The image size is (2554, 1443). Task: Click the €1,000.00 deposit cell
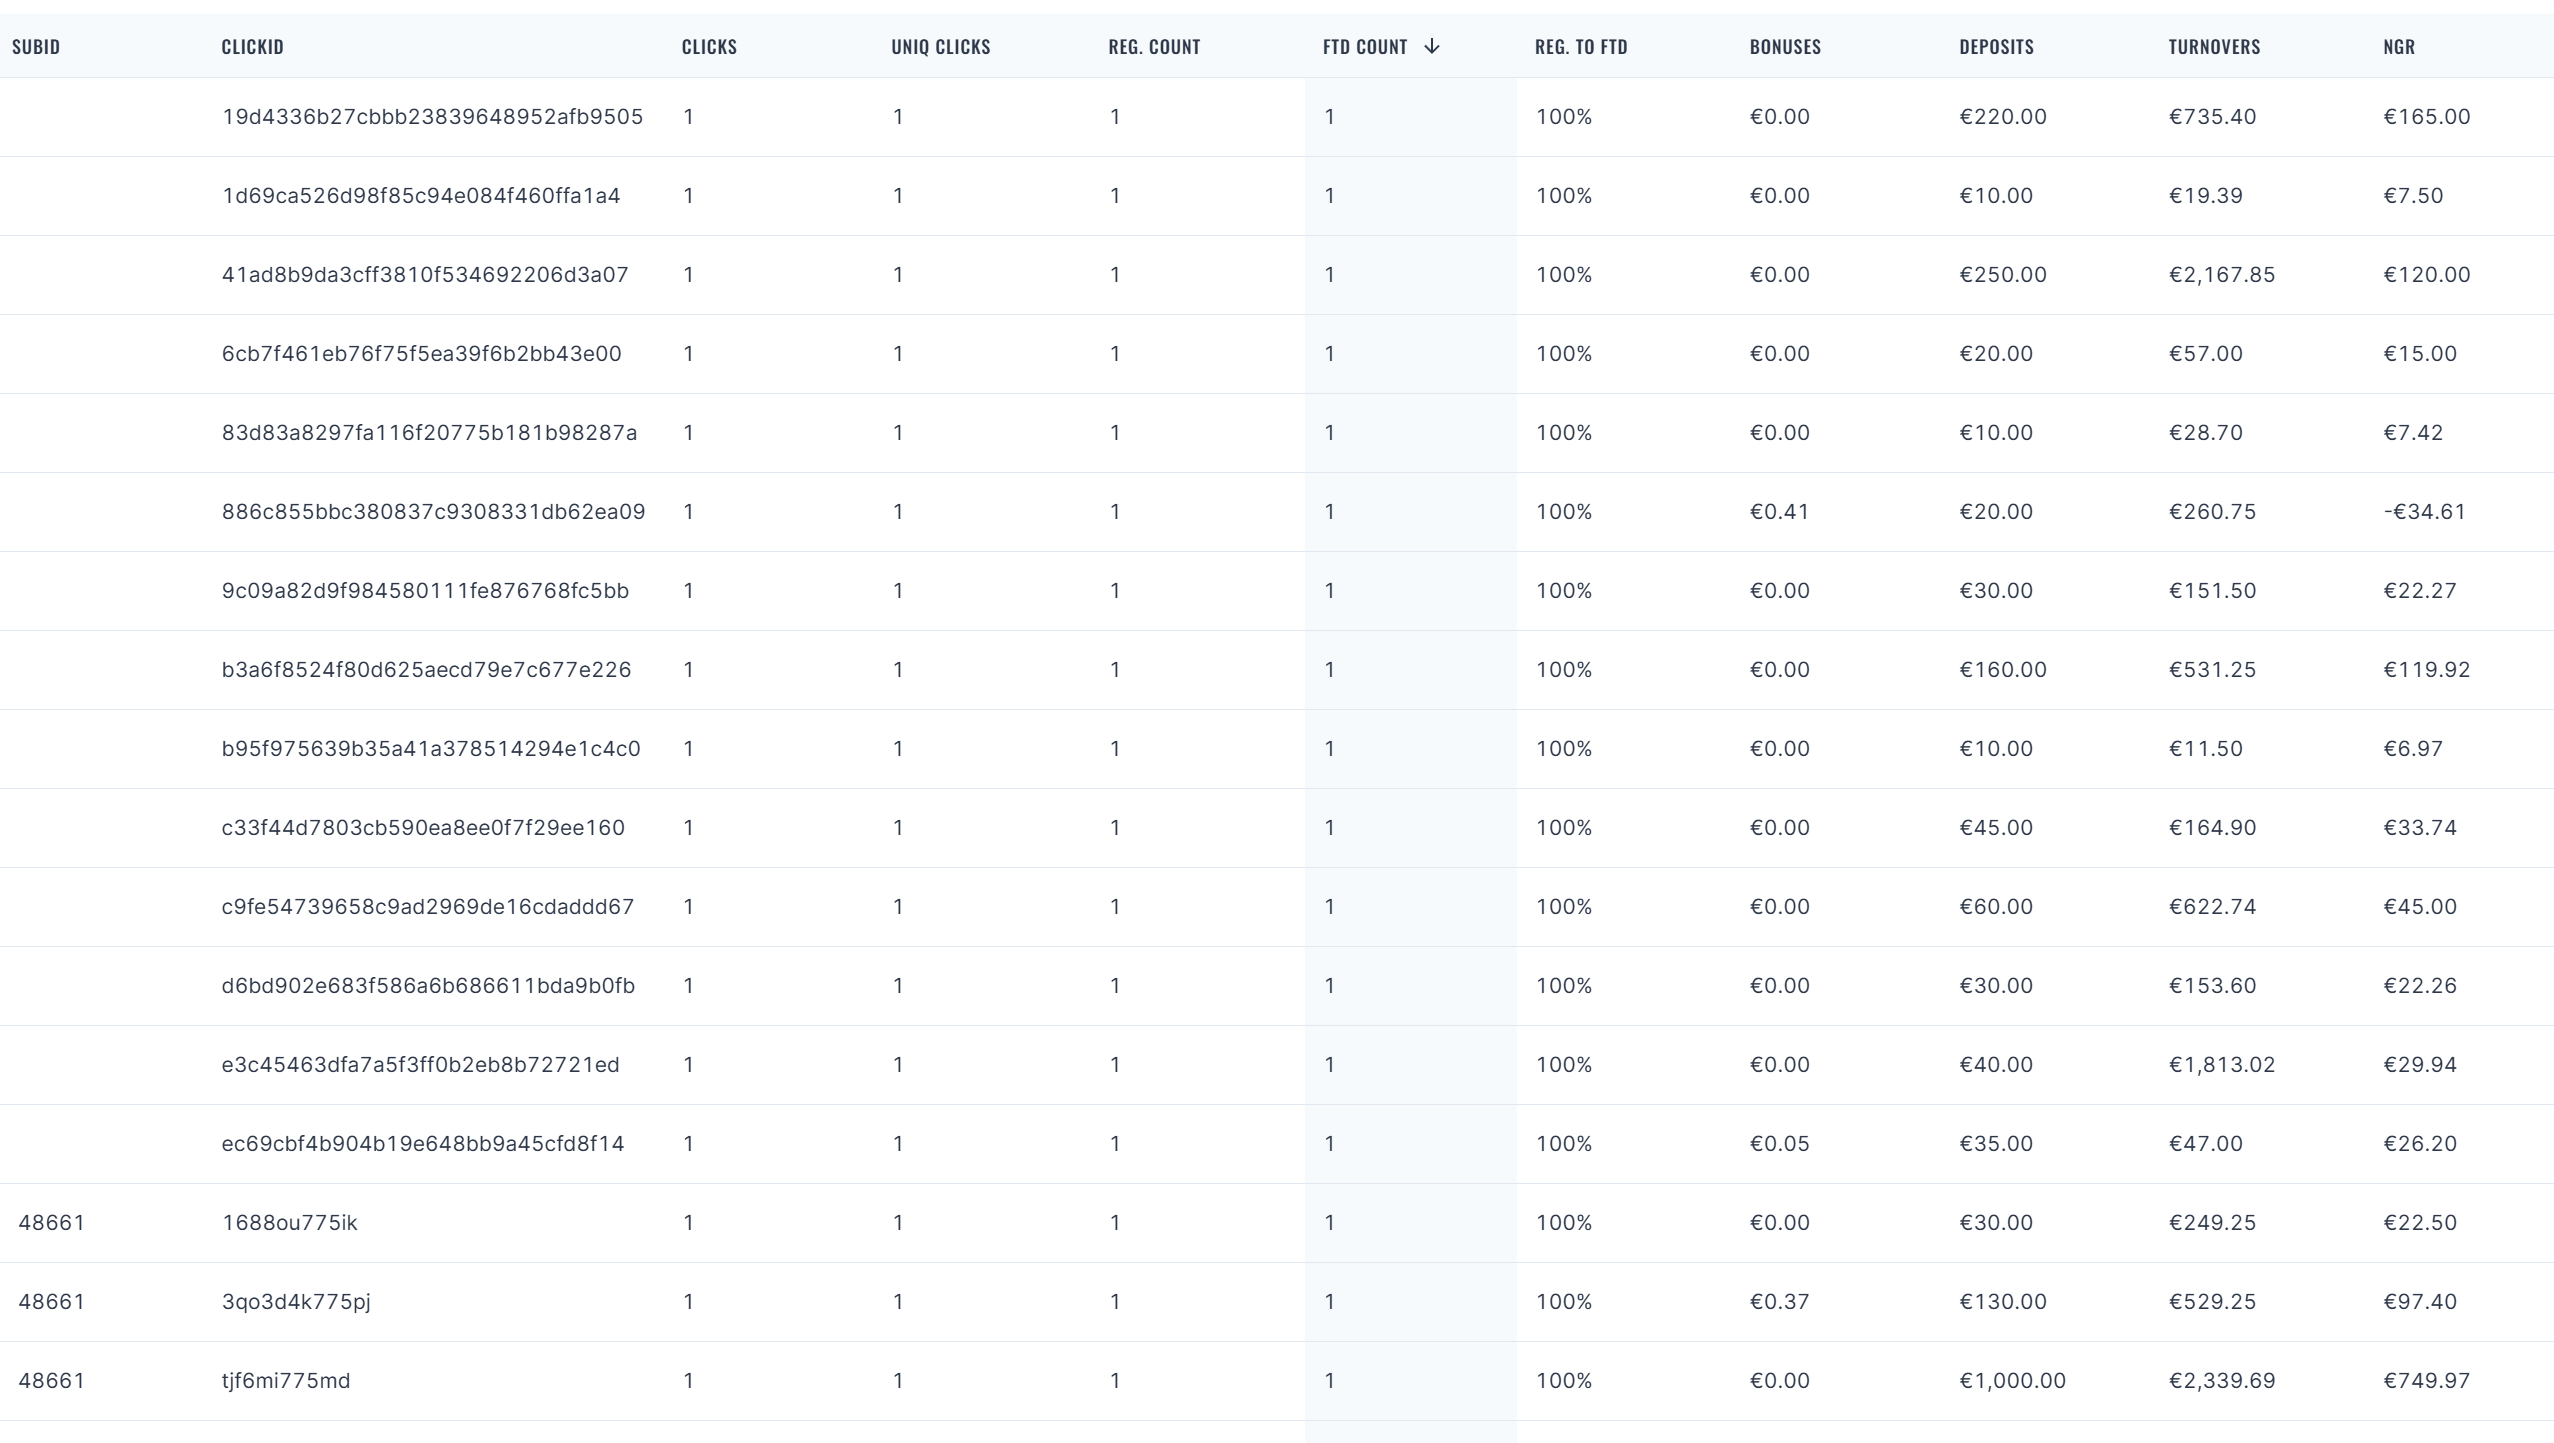(2012, 1381)
